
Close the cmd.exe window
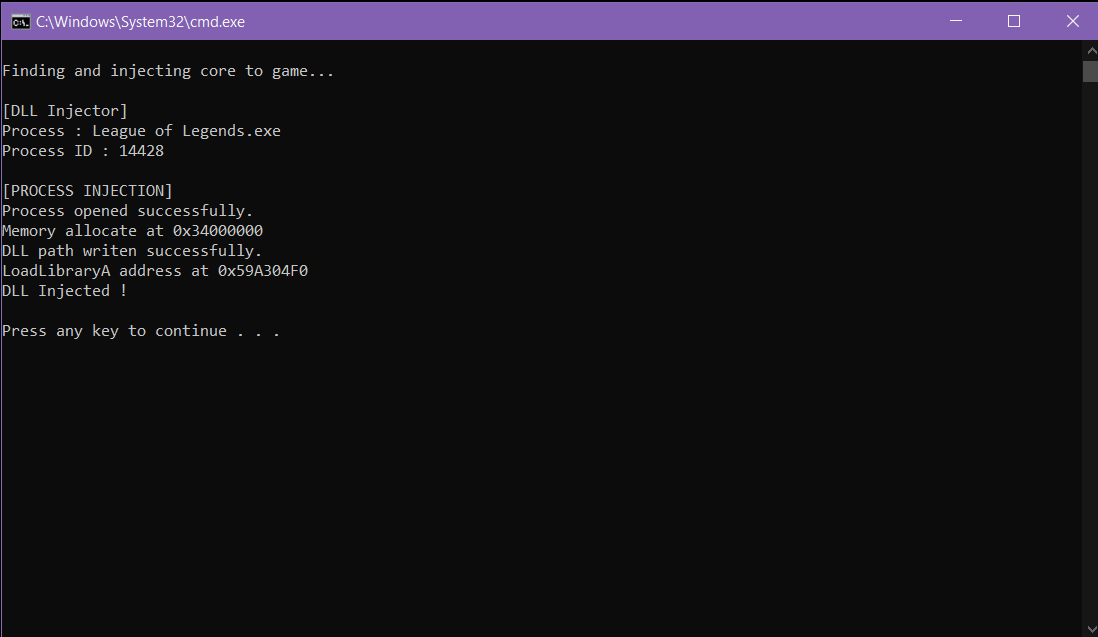coord(1072,21)
